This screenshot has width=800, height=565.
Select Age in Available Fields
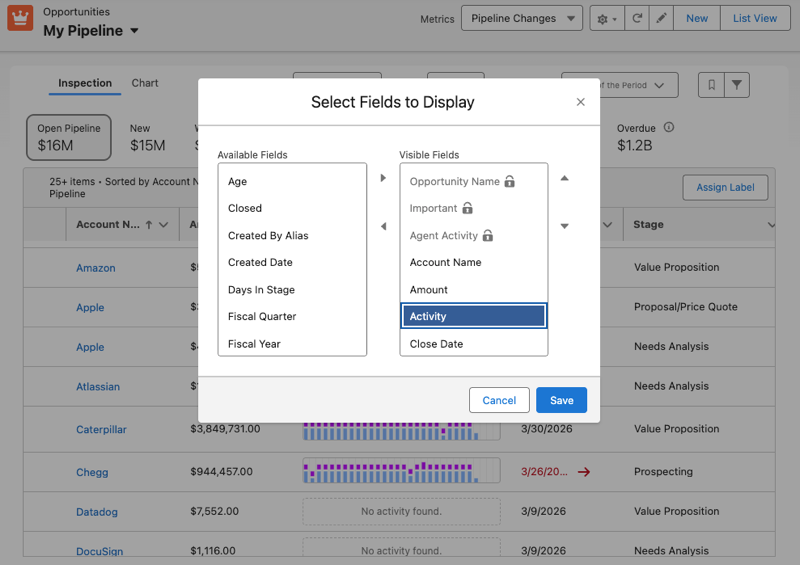pyautogui.click(x=292, y=182)
